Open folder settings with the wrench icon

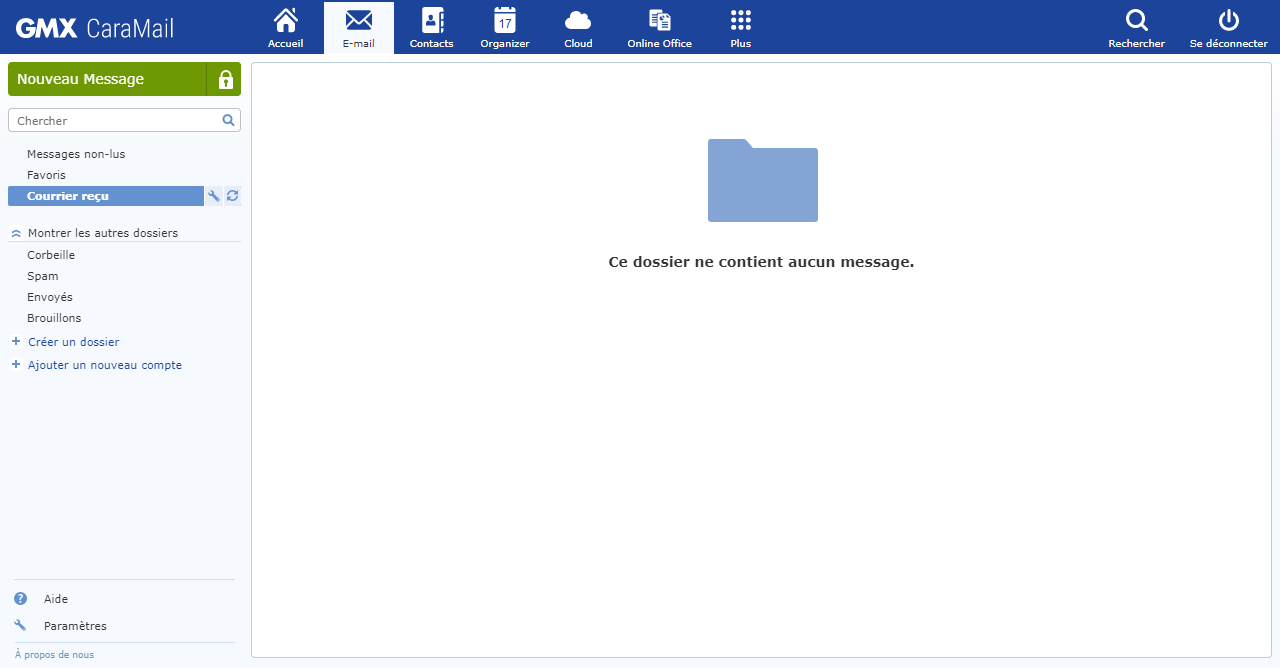point(213,195)
